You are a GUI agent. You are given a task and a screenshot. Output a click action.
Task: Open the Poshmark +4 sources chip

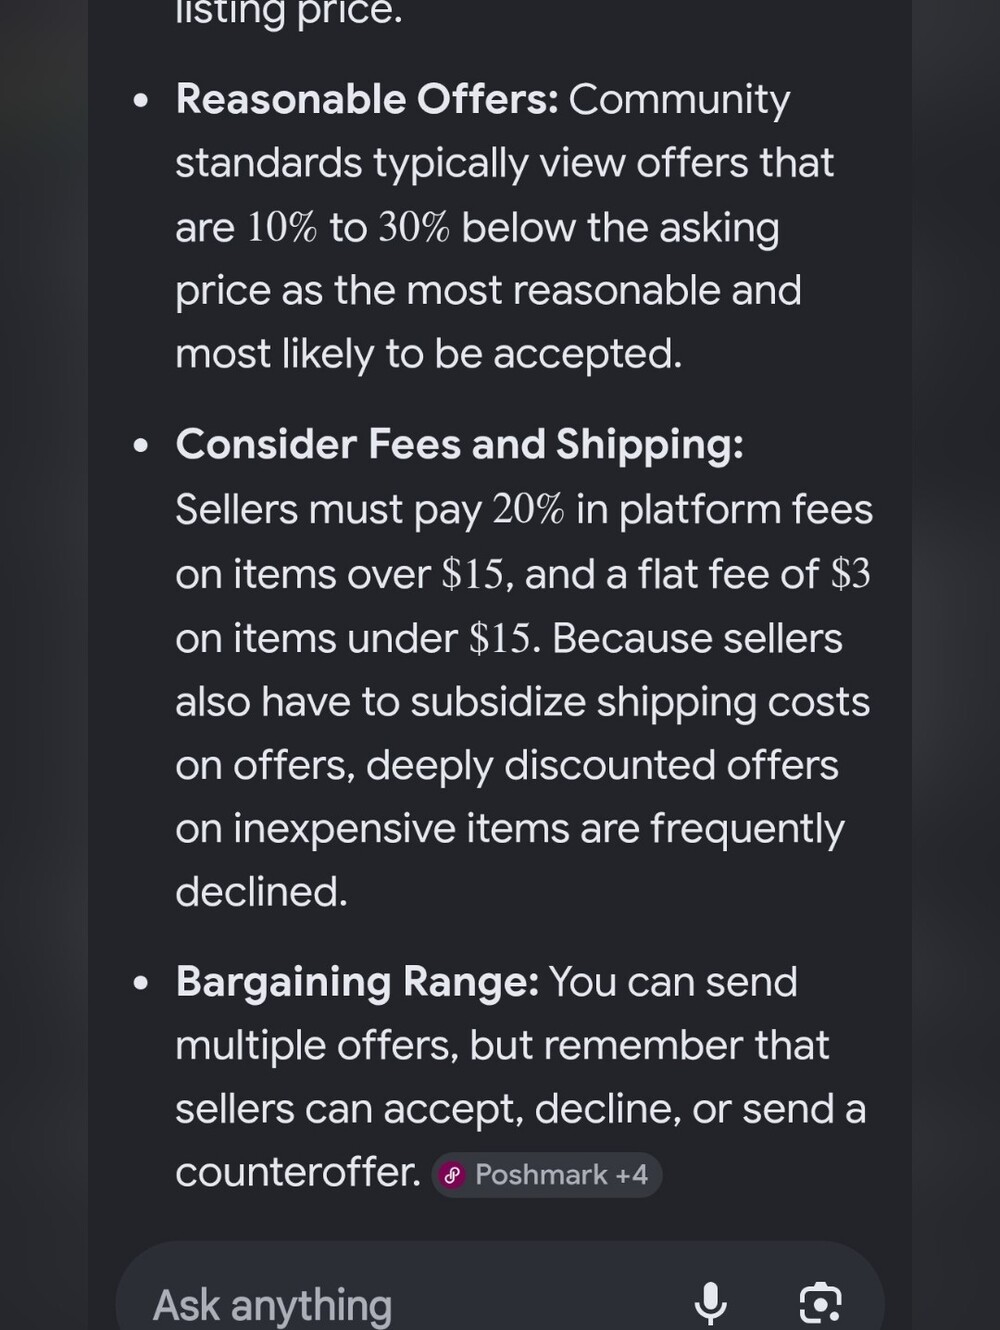547,1175
